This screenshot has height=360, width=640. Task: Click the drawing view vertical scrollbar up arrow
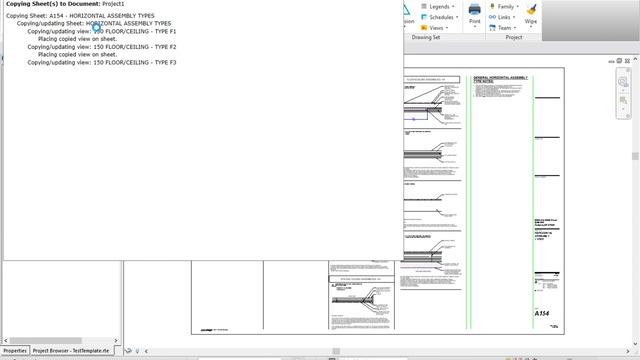(635, 60)
